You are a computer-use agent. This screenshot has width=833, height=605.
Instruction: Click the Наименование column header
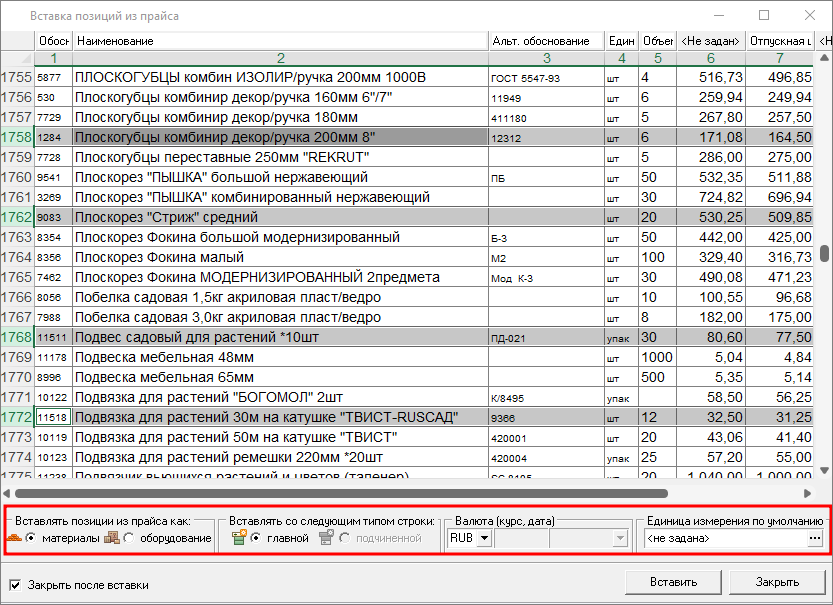[280, 41]
